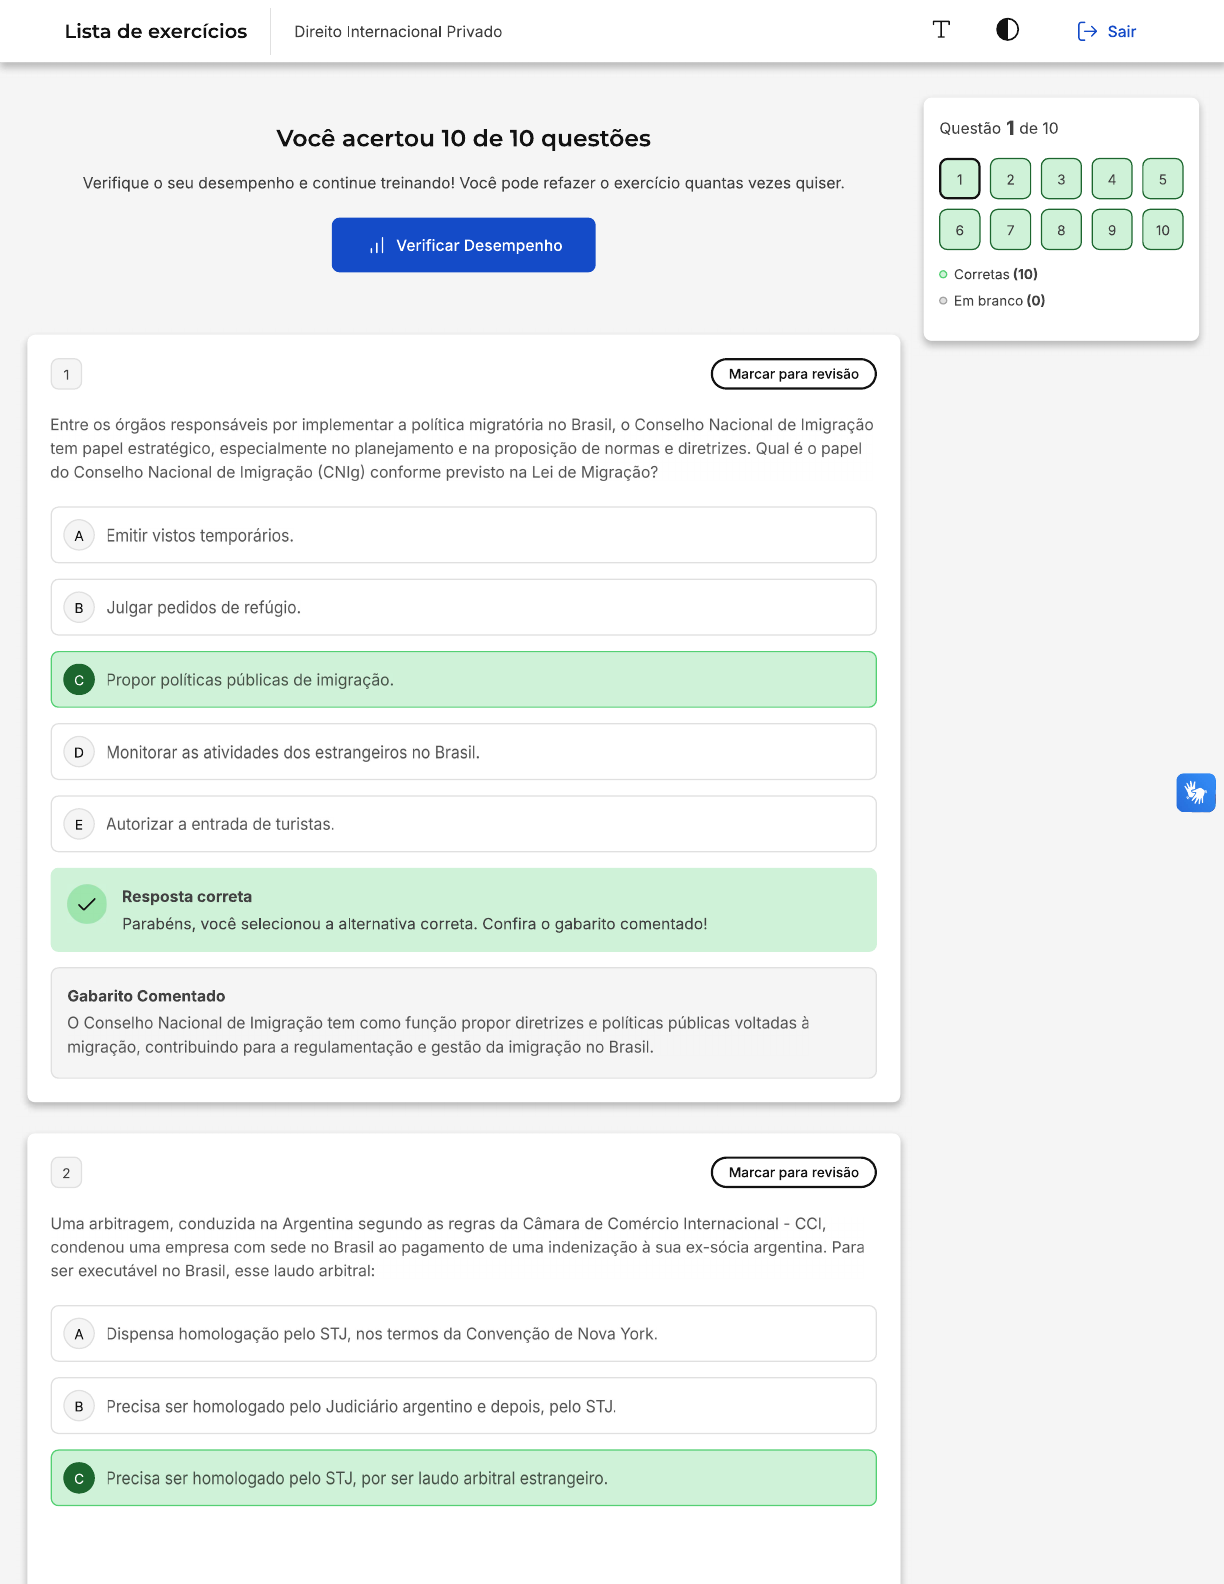Click the Lista de exercícios header title

click(156, 32)
